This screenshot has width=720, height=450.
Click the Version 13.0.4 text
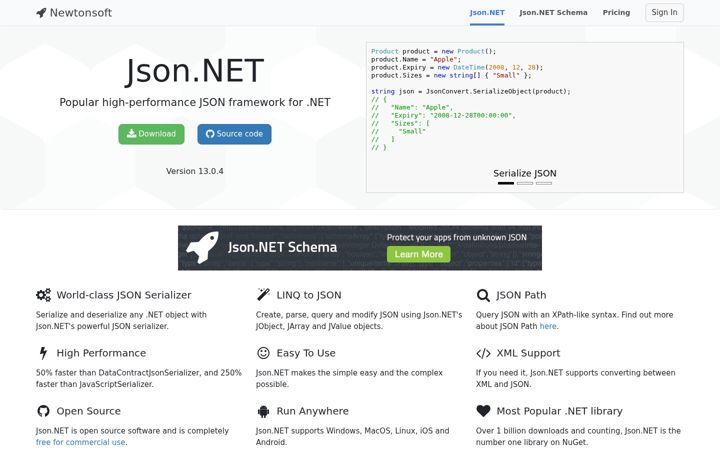tap(195, 171)
